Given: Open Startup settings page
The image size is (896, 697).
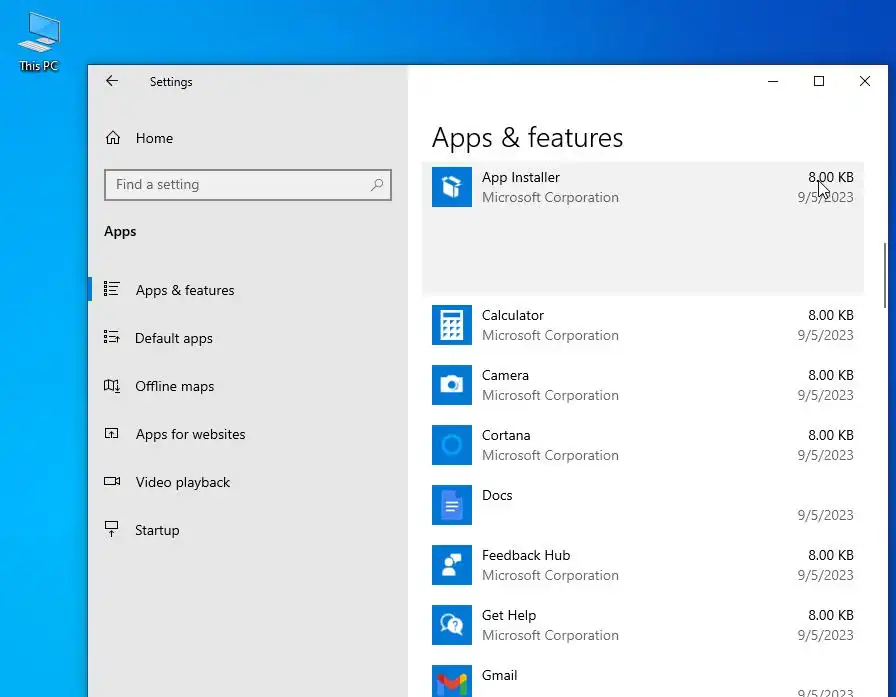Looking at the screenshot, I should pos(248,530).
